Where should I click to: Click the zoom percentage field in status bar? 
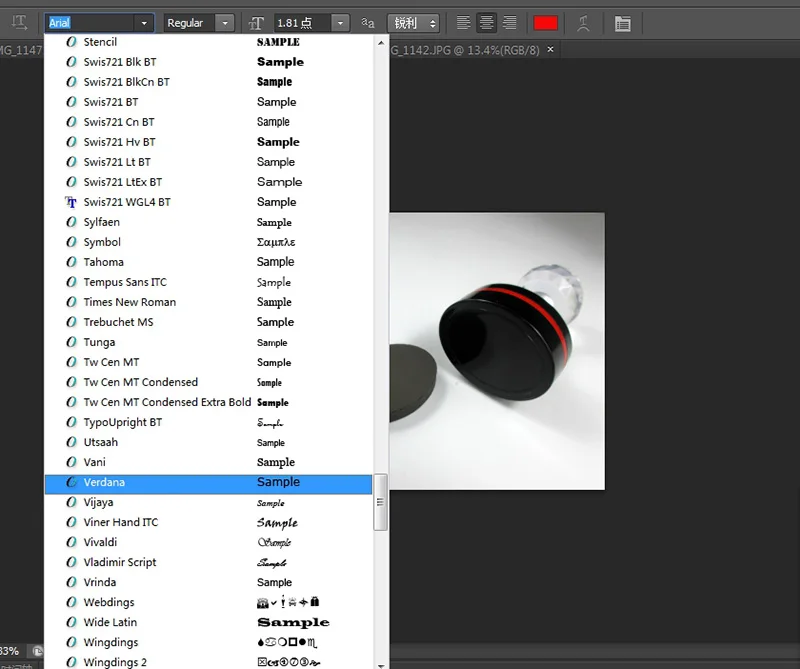click(x=9, y=651)
